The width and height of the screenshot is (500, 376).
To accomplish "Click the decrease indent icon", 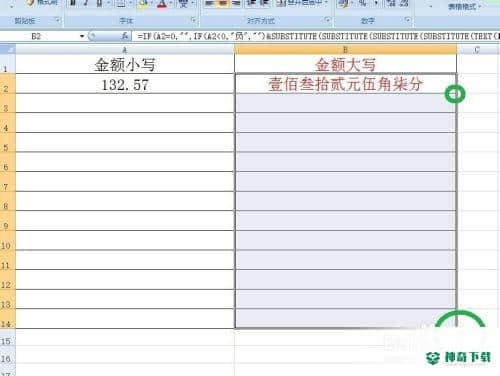I will coord(252,3).
